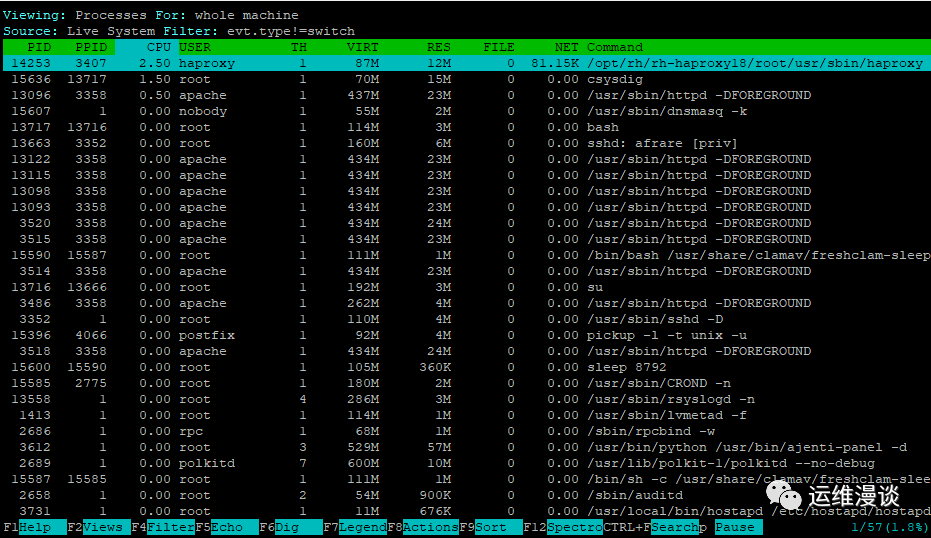Open the F8 Actions menu
This screenshot has width=931, height=538.
pos(423,527)
